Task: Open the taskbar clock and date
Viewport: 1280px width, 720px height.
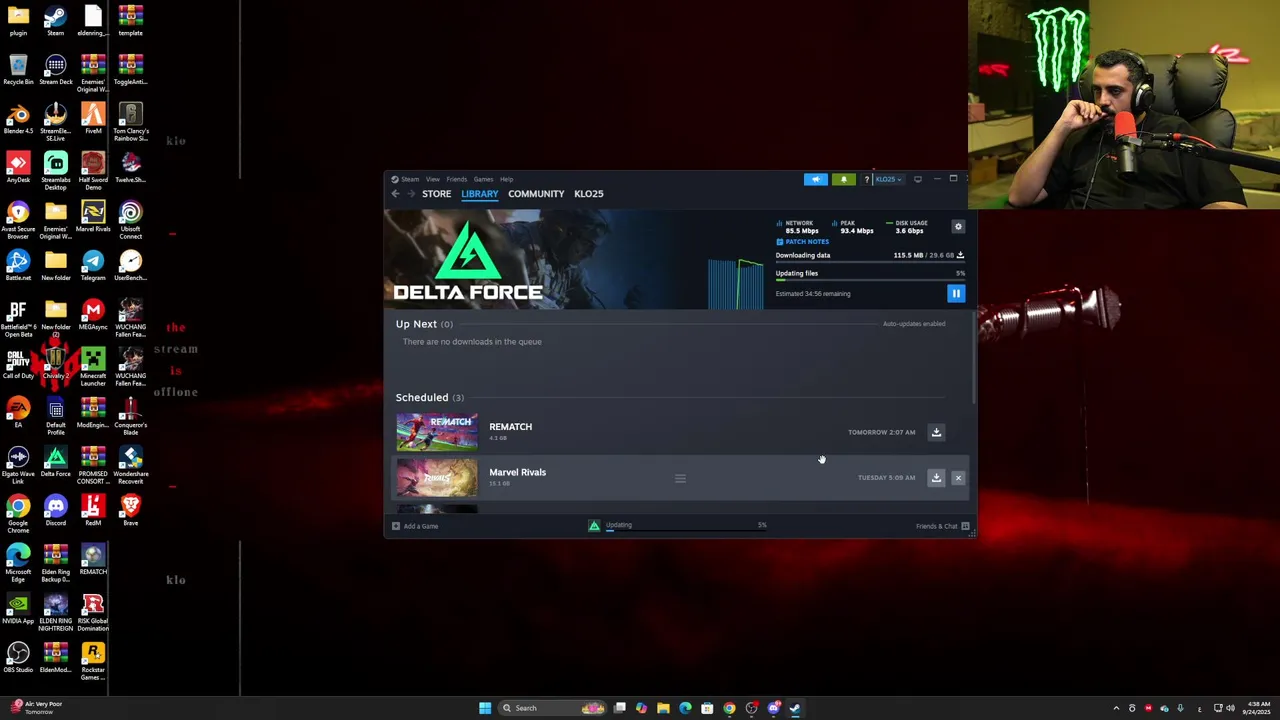Action: point(1256,708)
